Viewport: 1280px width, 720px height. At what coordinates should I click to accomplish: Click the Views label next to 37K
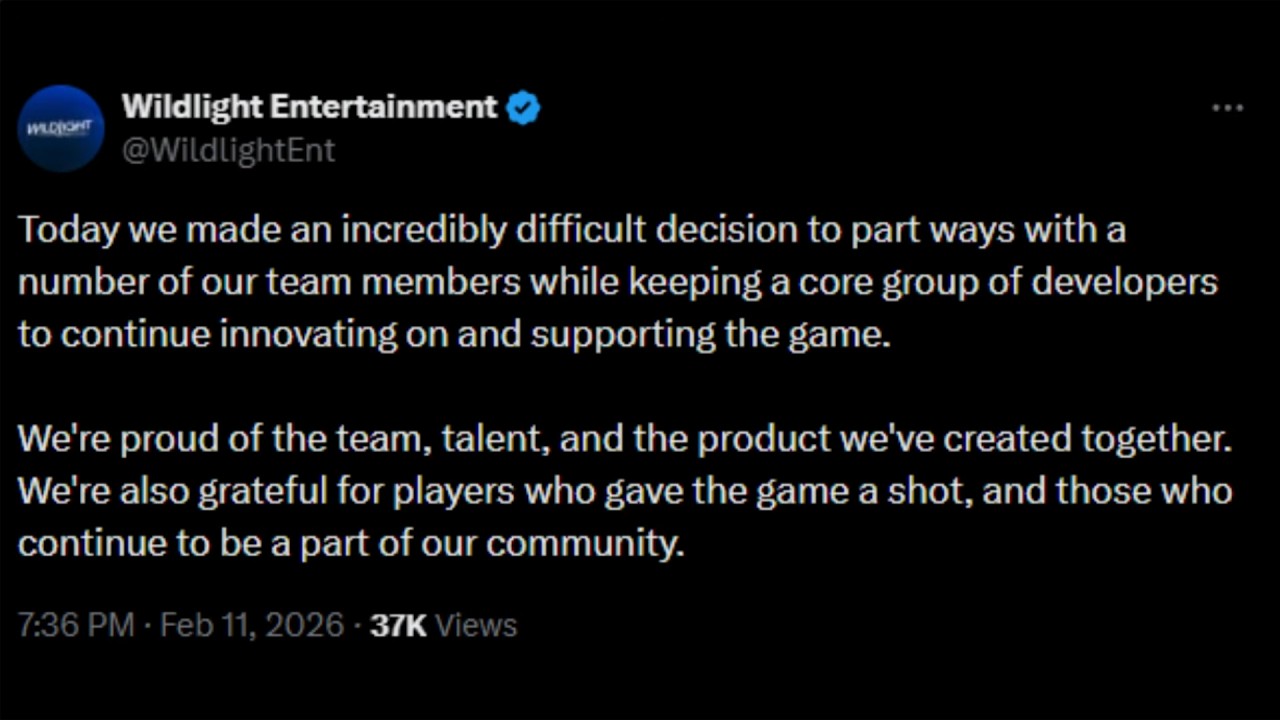(x=477, y=625)
